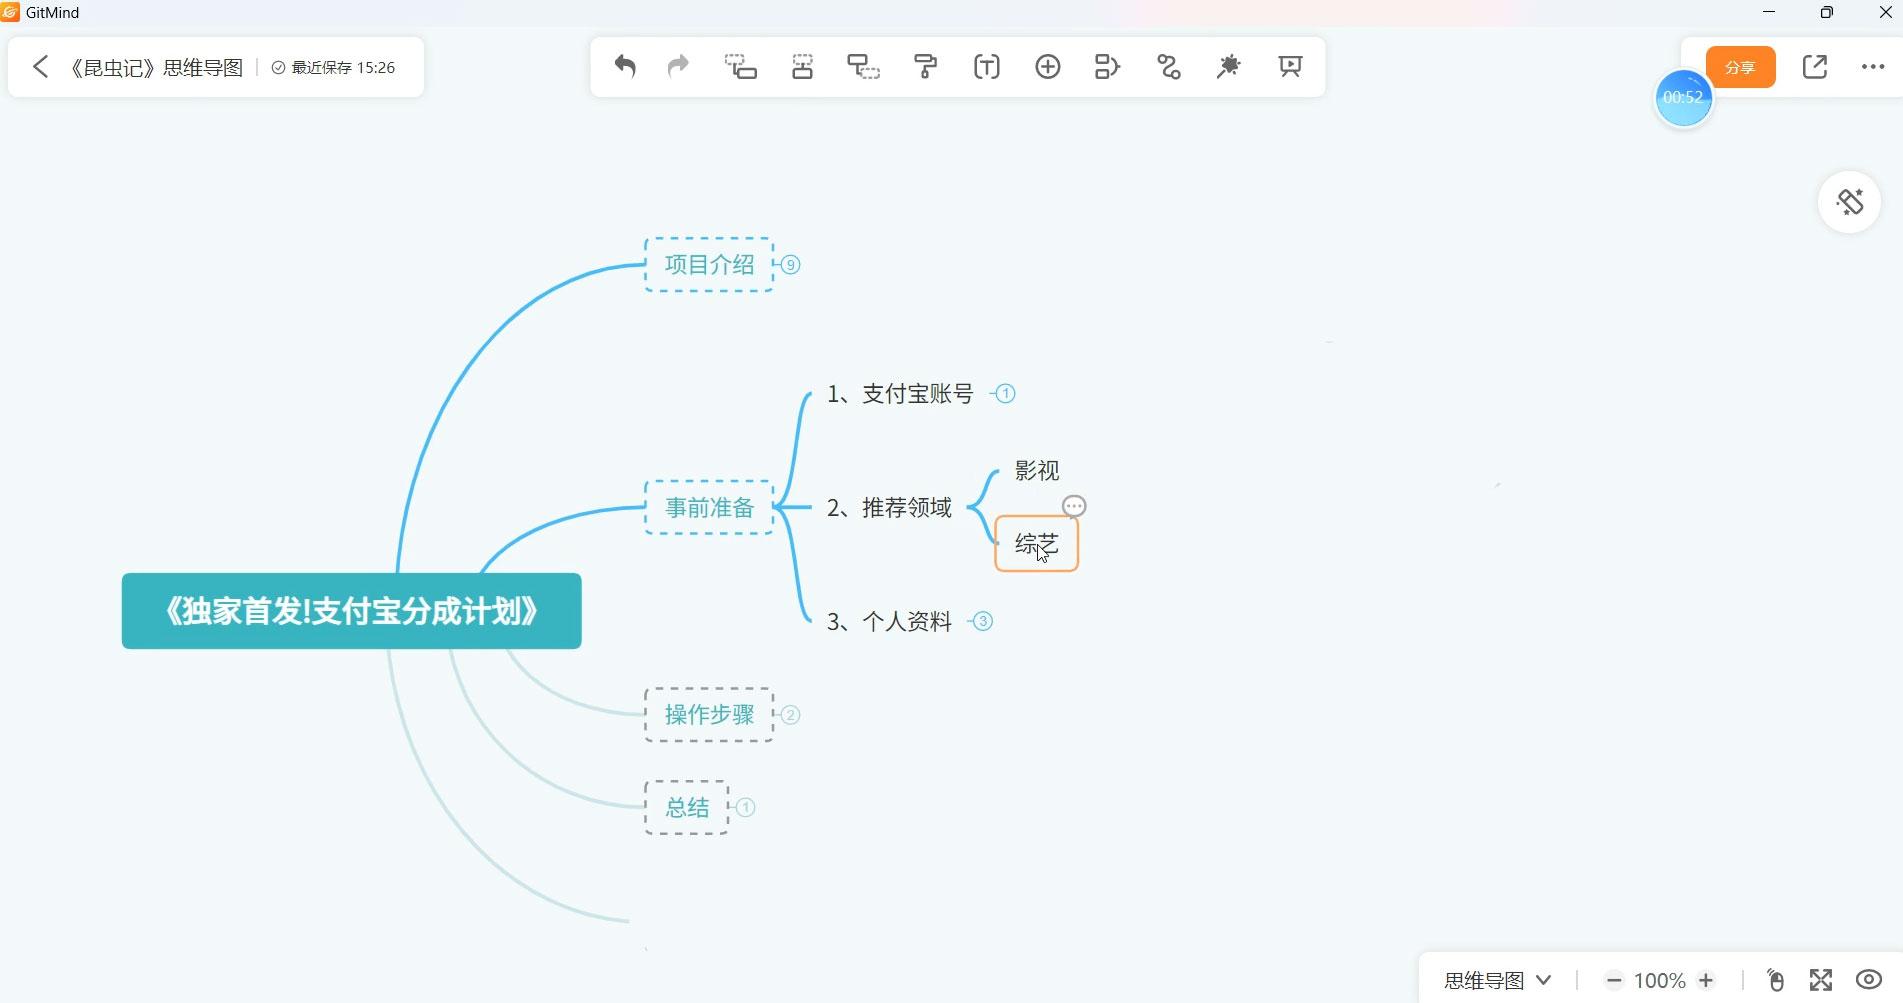Redo the last change
Viewport: 1903px width, 1003px height.
pyautogui.click(x=678, y=66)
